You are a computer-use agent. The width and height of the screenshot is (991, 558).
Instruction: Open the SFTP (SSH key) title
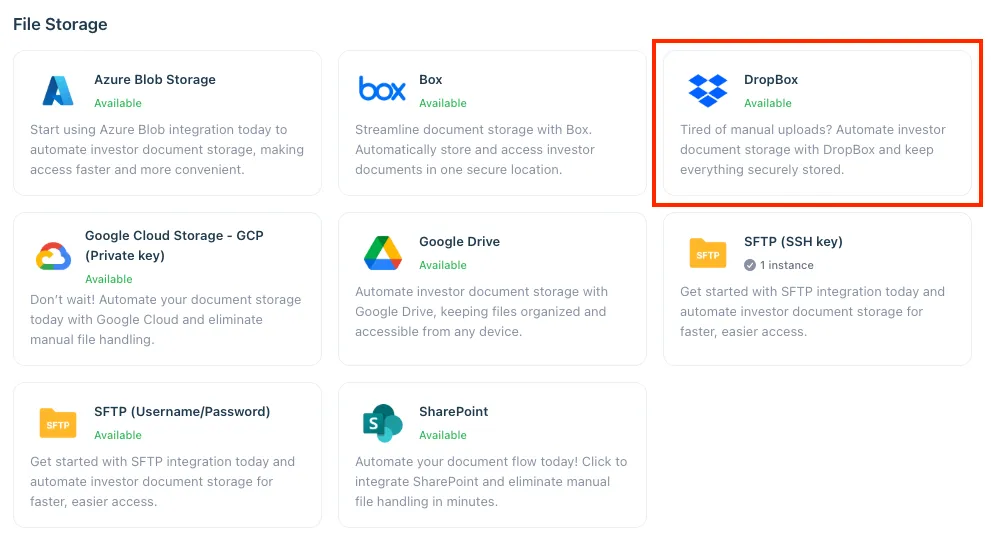tap(793, 241)
